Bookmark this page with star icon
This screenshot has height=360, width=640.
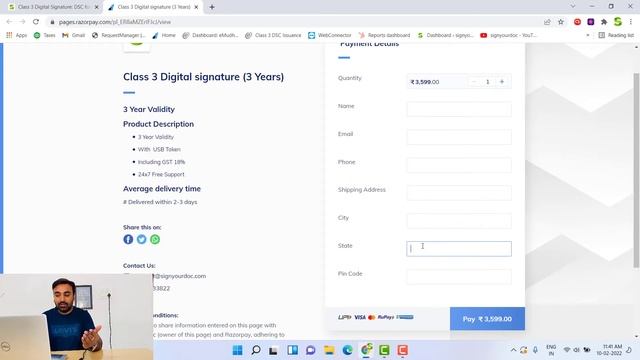coord(561,22)
